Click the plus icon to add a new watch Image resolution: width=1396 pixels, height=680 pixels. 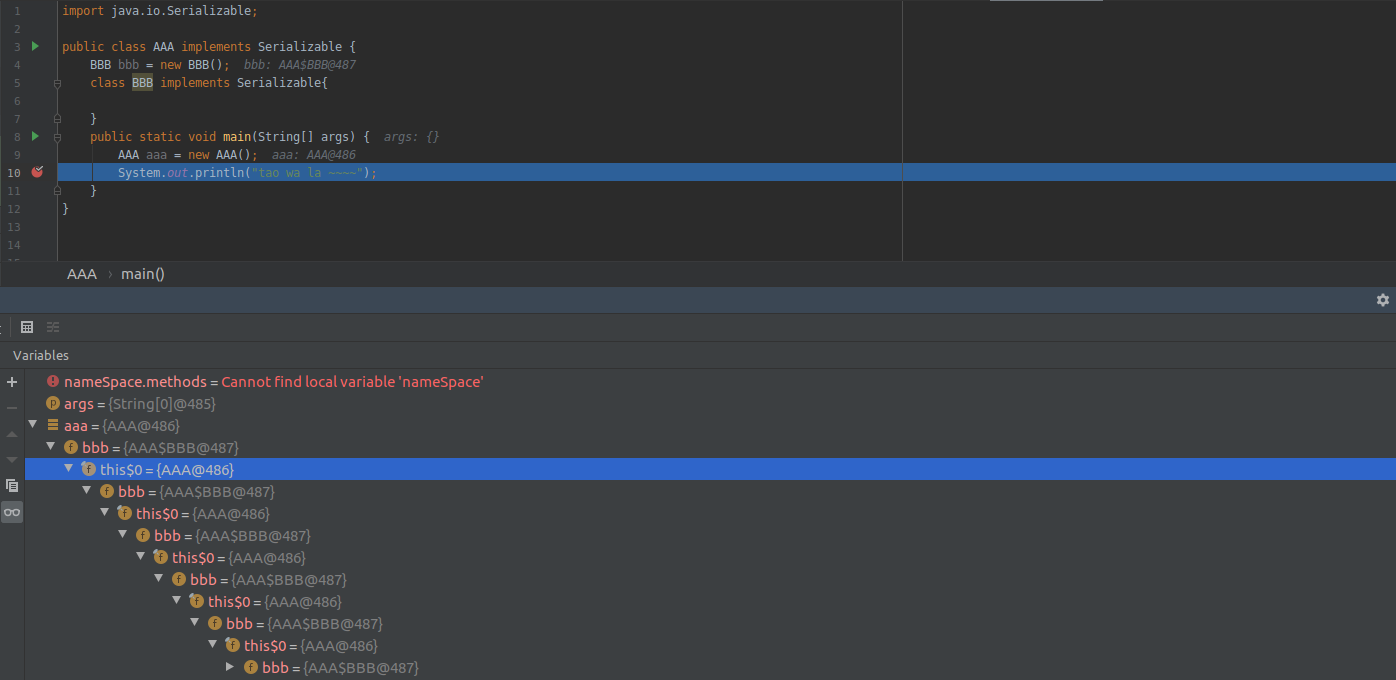click(12, 382)
